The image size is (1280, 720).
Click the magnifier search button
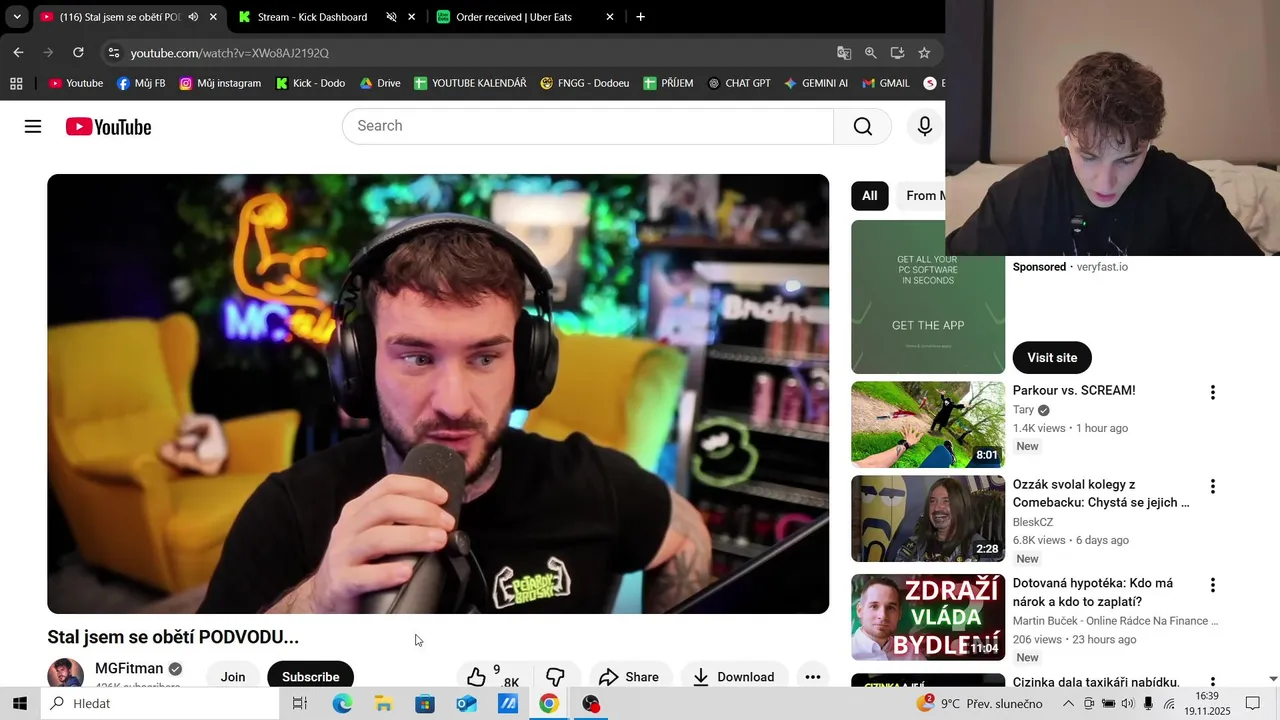pos(863,126)
